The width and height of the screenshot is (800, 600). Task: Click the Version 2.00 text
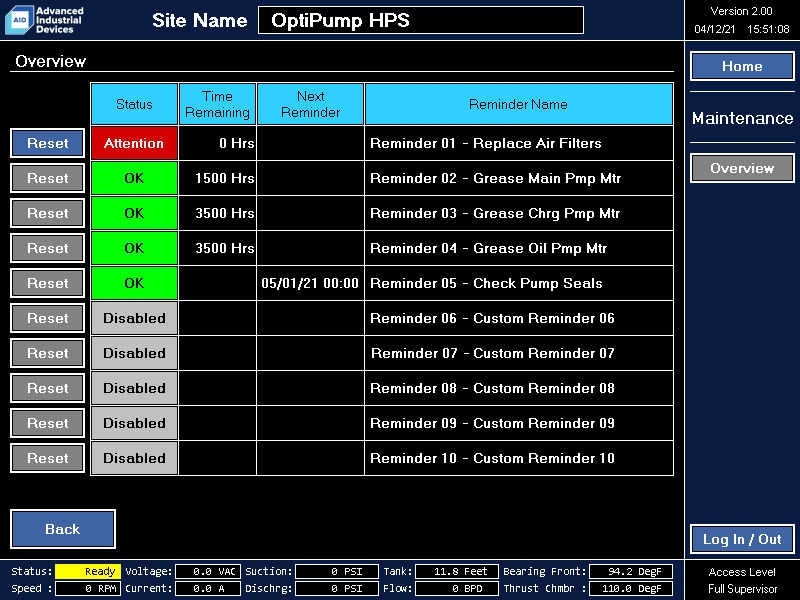coord(741,11)
